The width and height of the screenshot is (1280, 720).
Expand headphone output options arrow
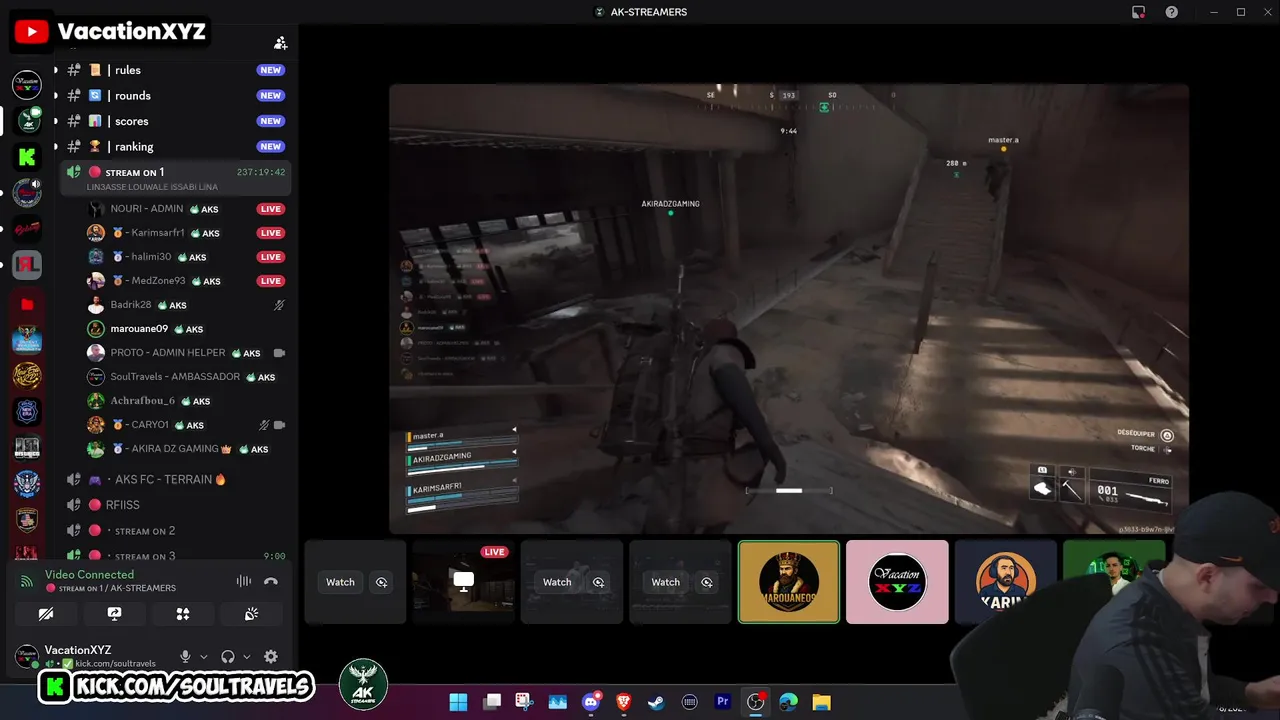tap(246, 657)
